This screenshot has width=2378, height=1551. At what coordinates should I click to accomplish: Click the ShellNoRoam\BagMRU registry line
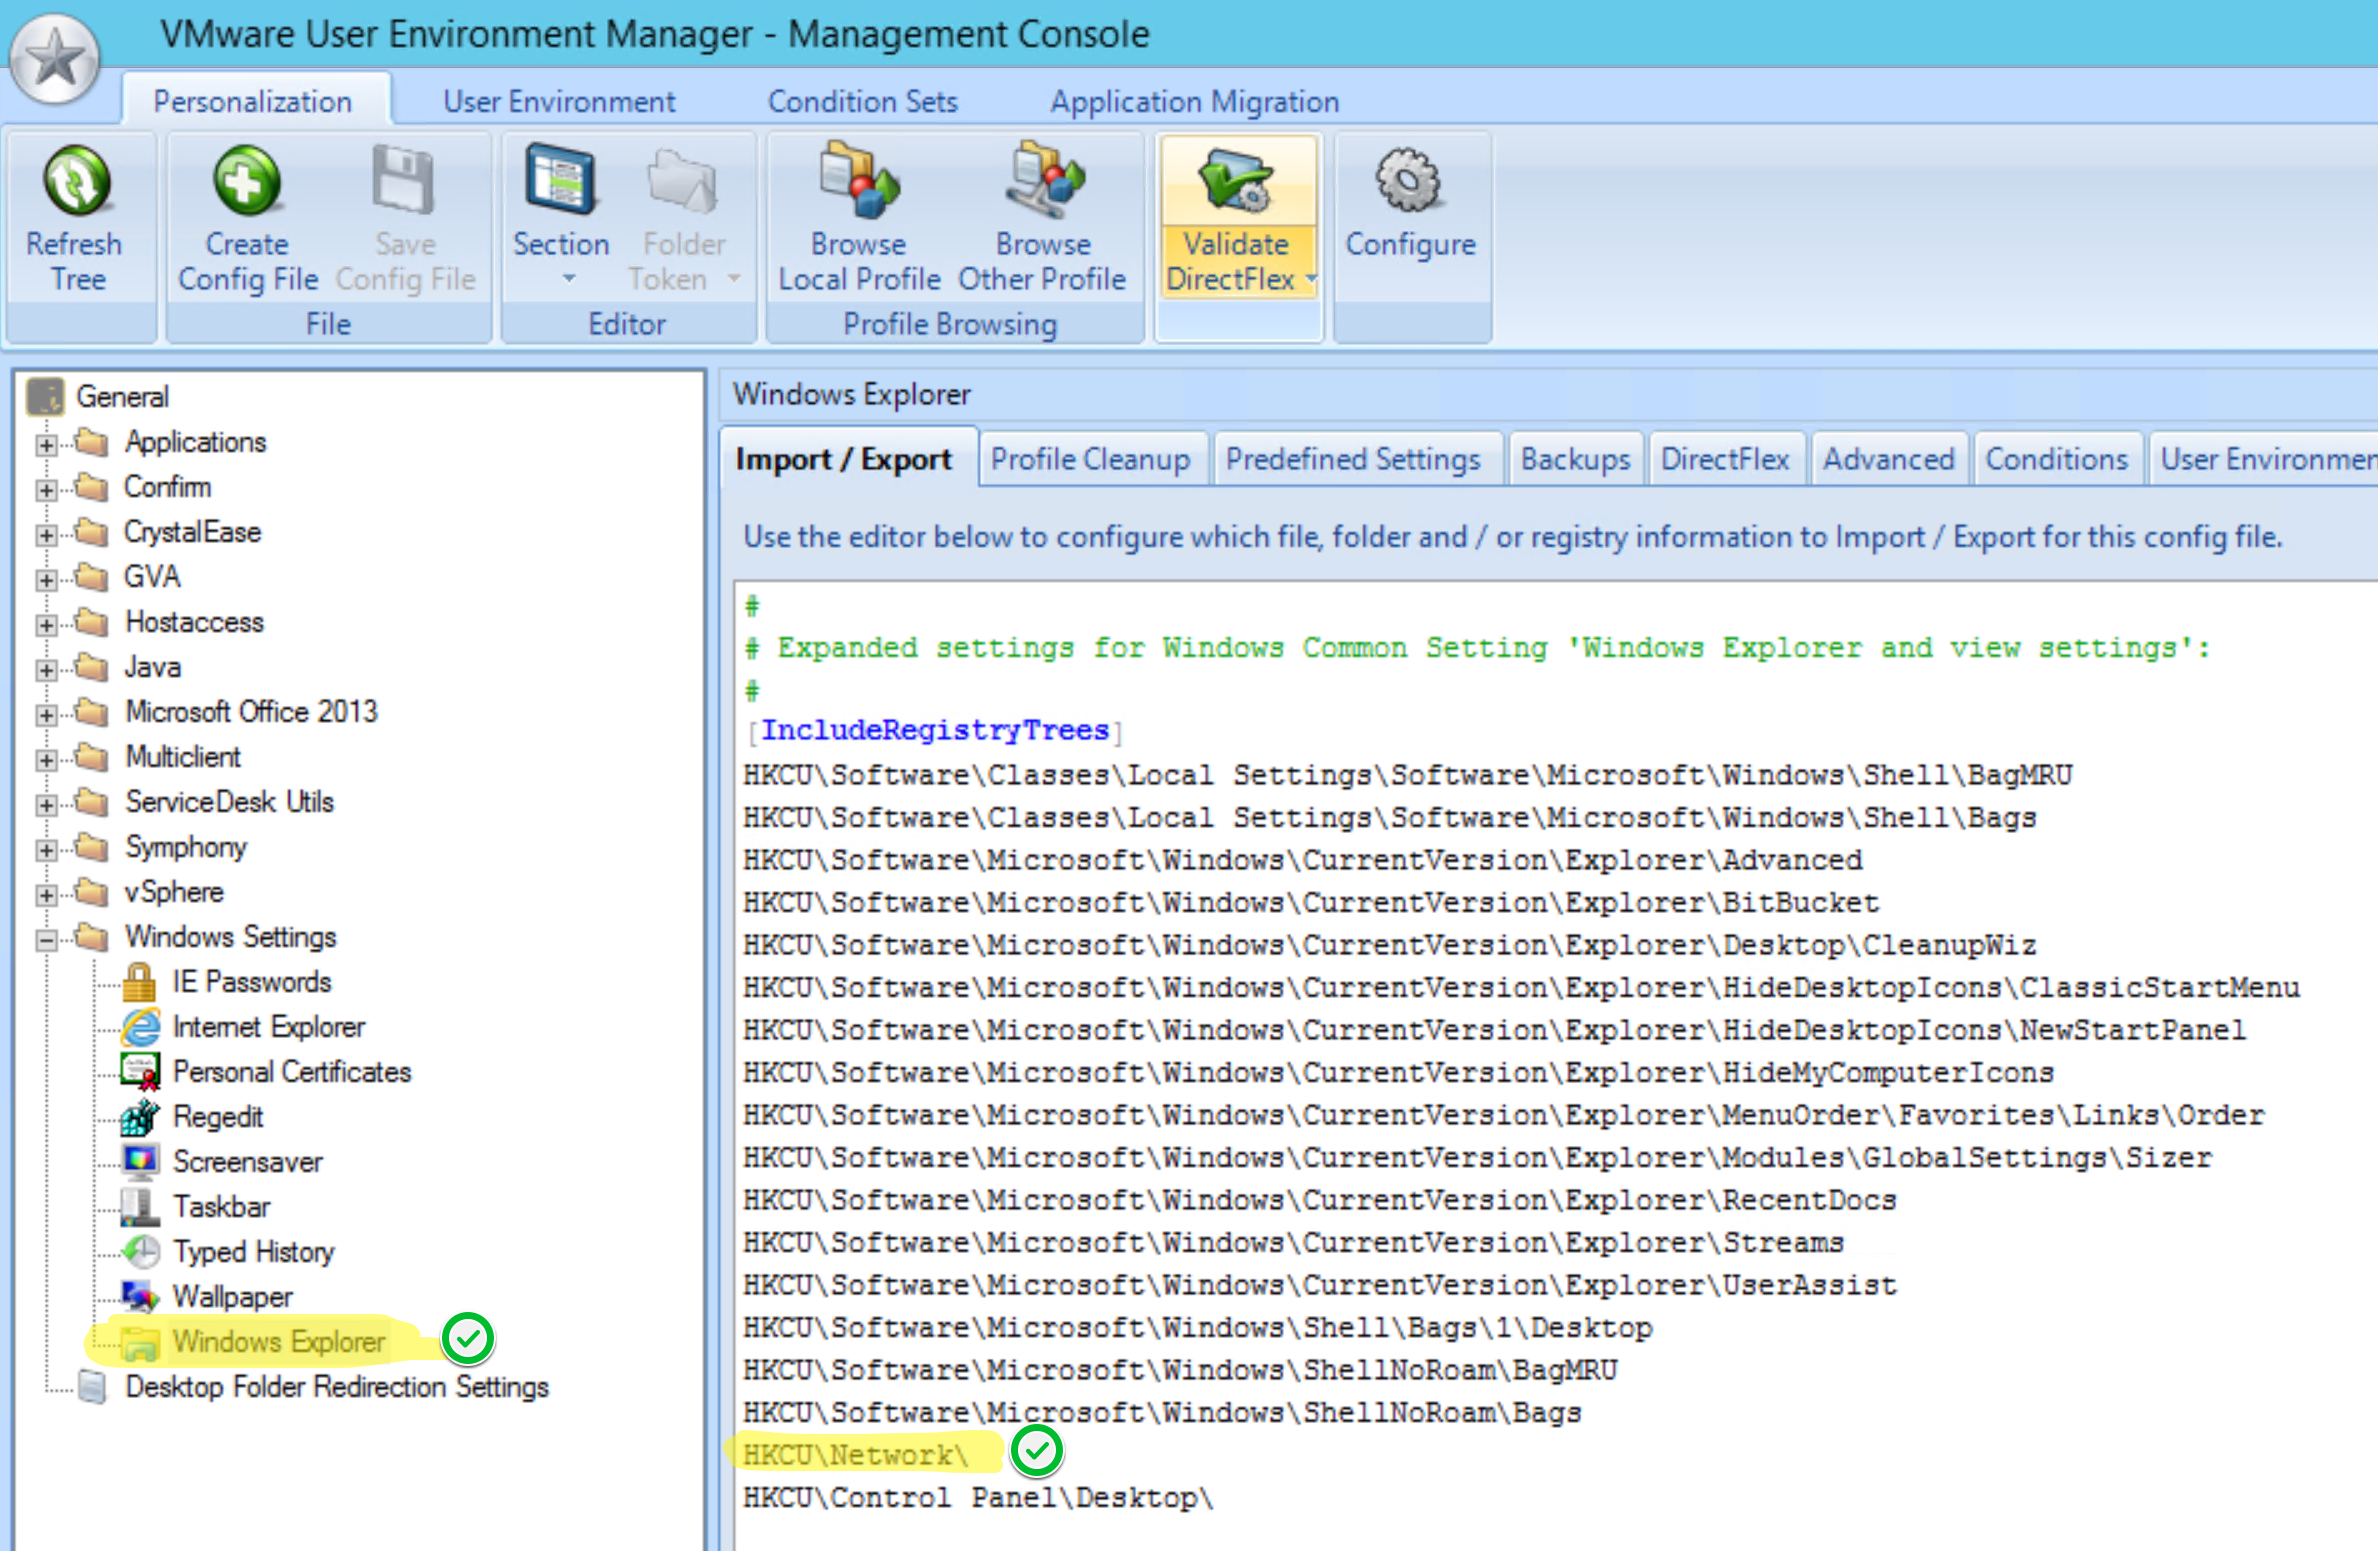1180,1370
